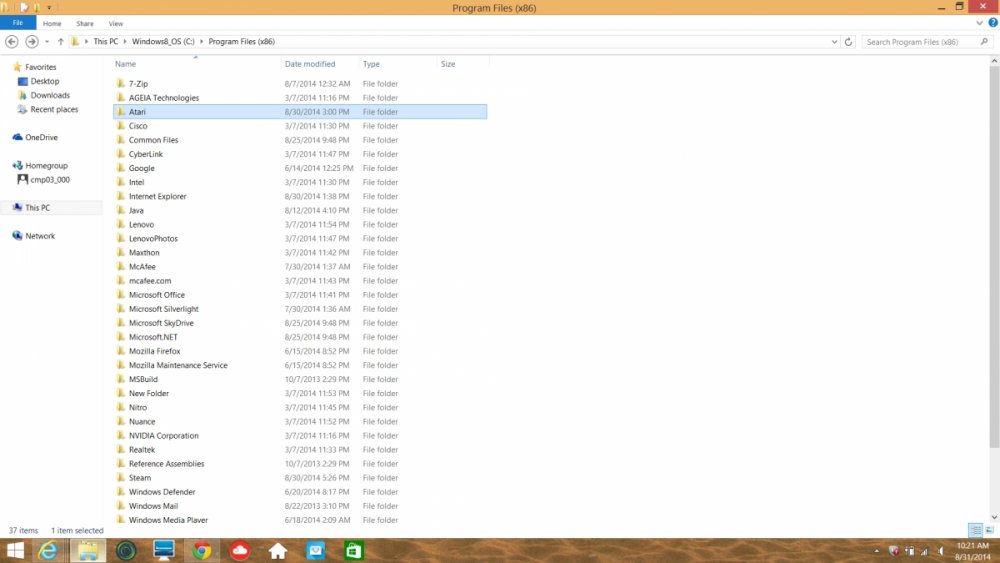Launch Internet Explorer from taskbar
The width and height of the screenshot is (1000, 563).
48,550
